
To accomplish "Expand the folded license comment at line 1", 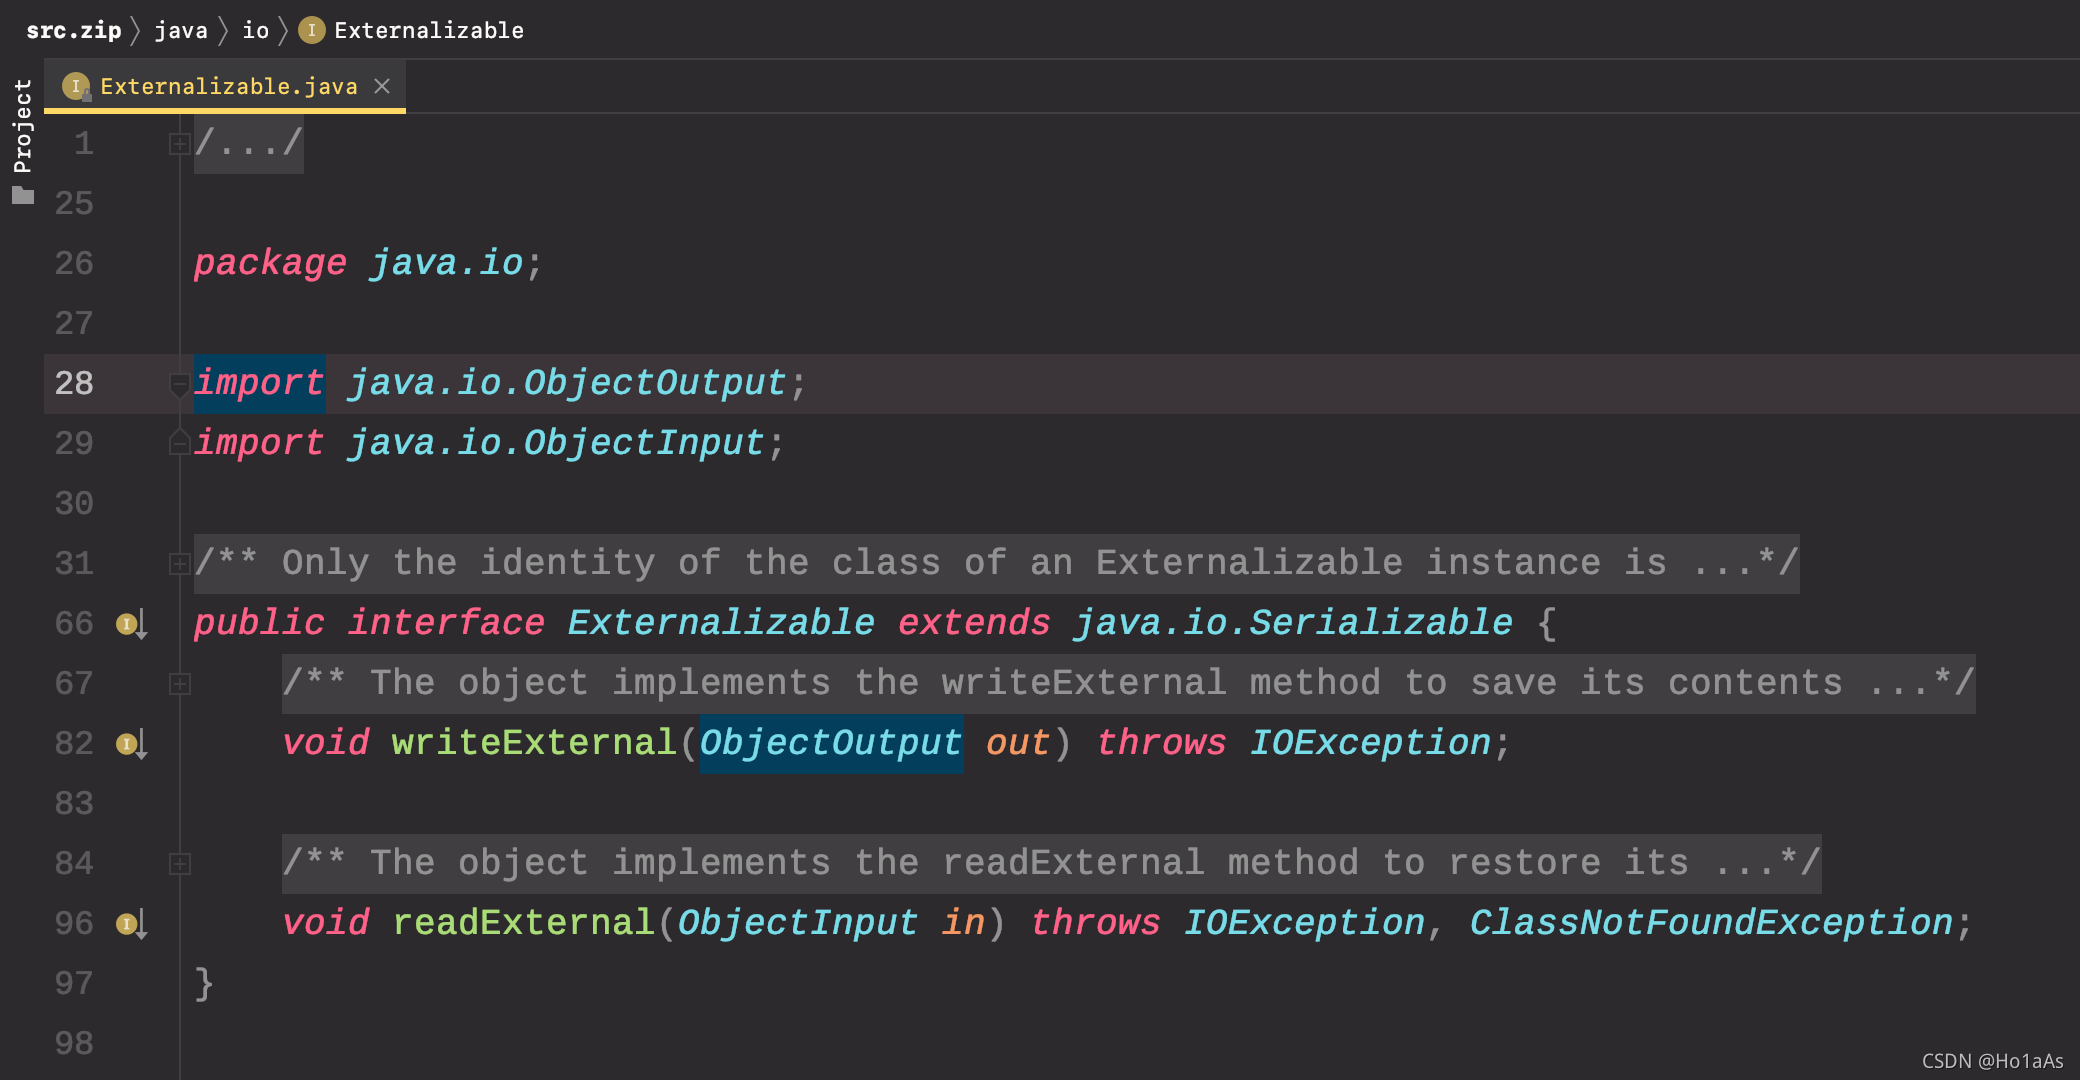I will (x=179, y=144).
